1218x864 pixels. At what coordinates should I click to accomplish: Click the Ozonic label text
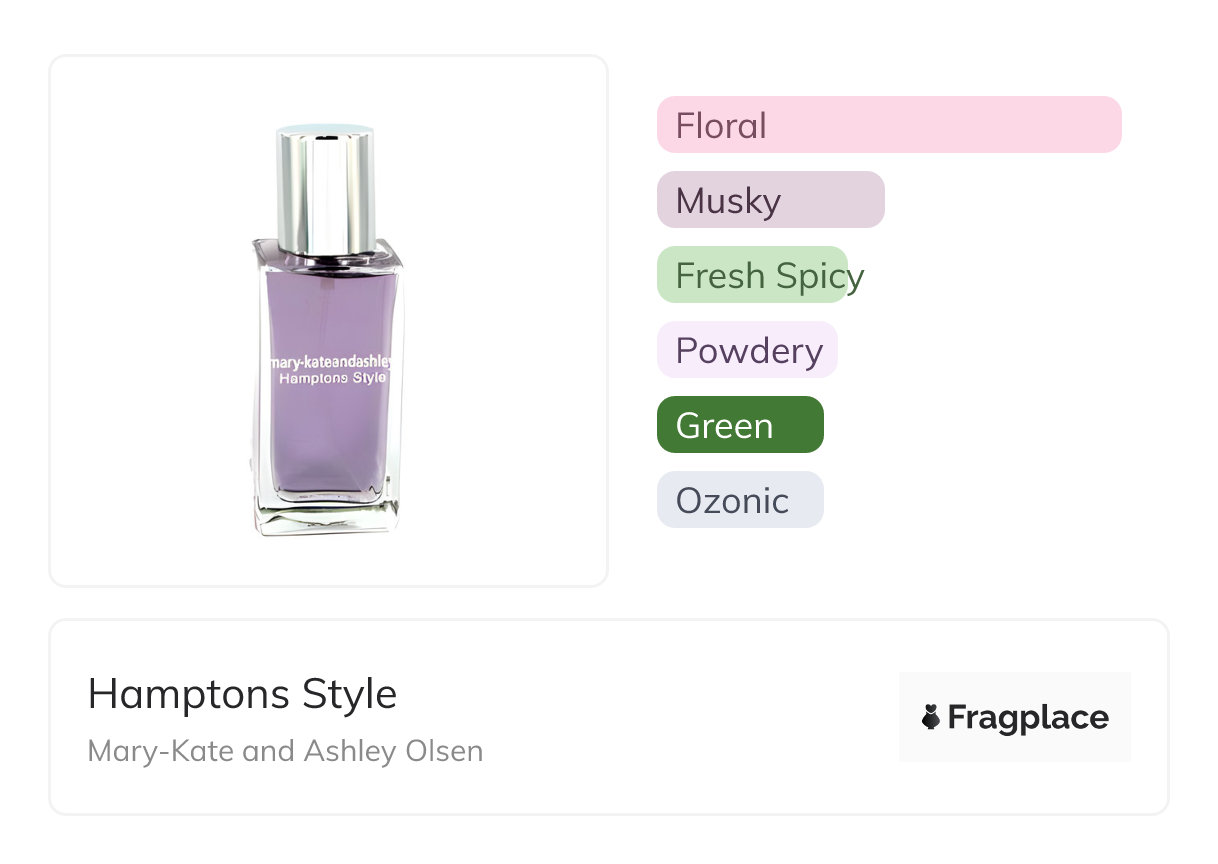point(732,501)
